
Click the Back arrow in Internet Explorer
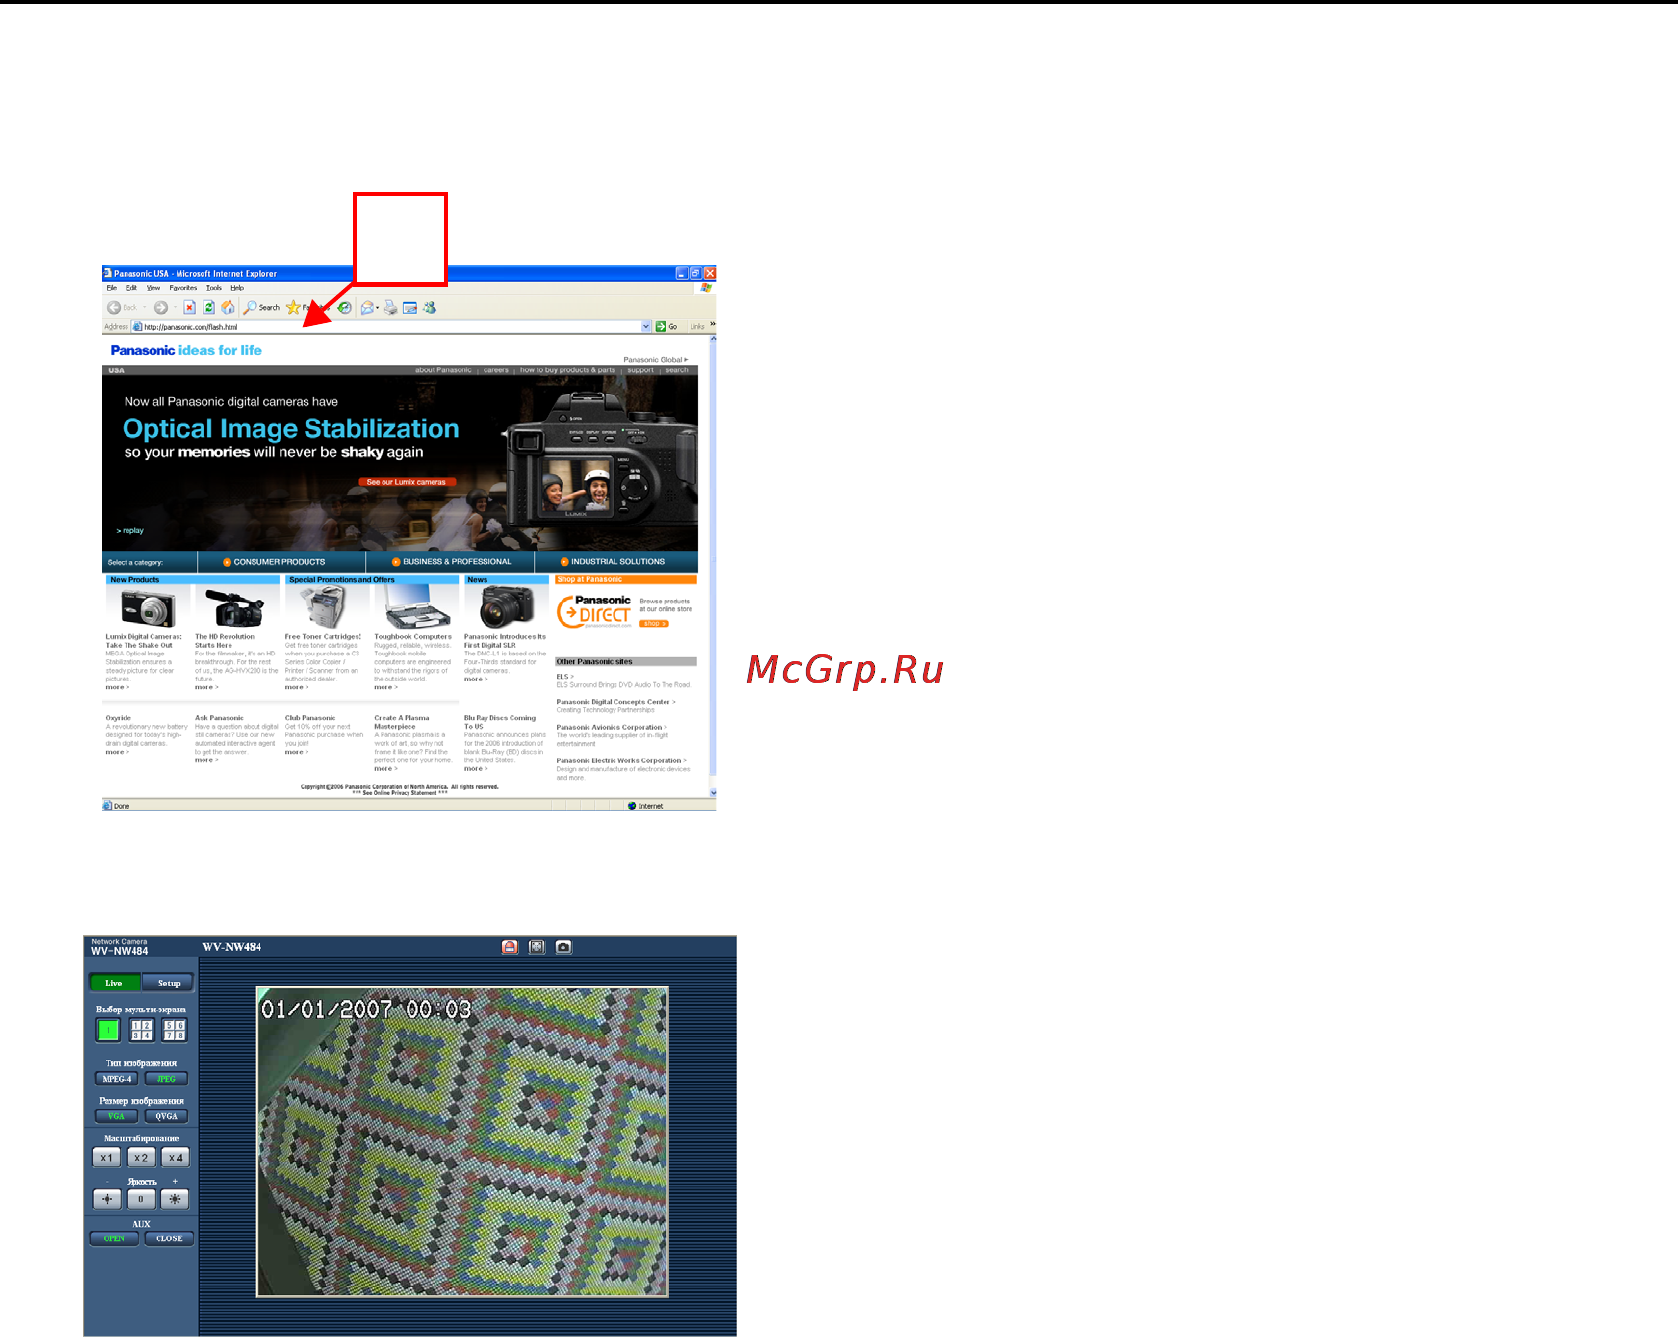(x=115, y=308)
